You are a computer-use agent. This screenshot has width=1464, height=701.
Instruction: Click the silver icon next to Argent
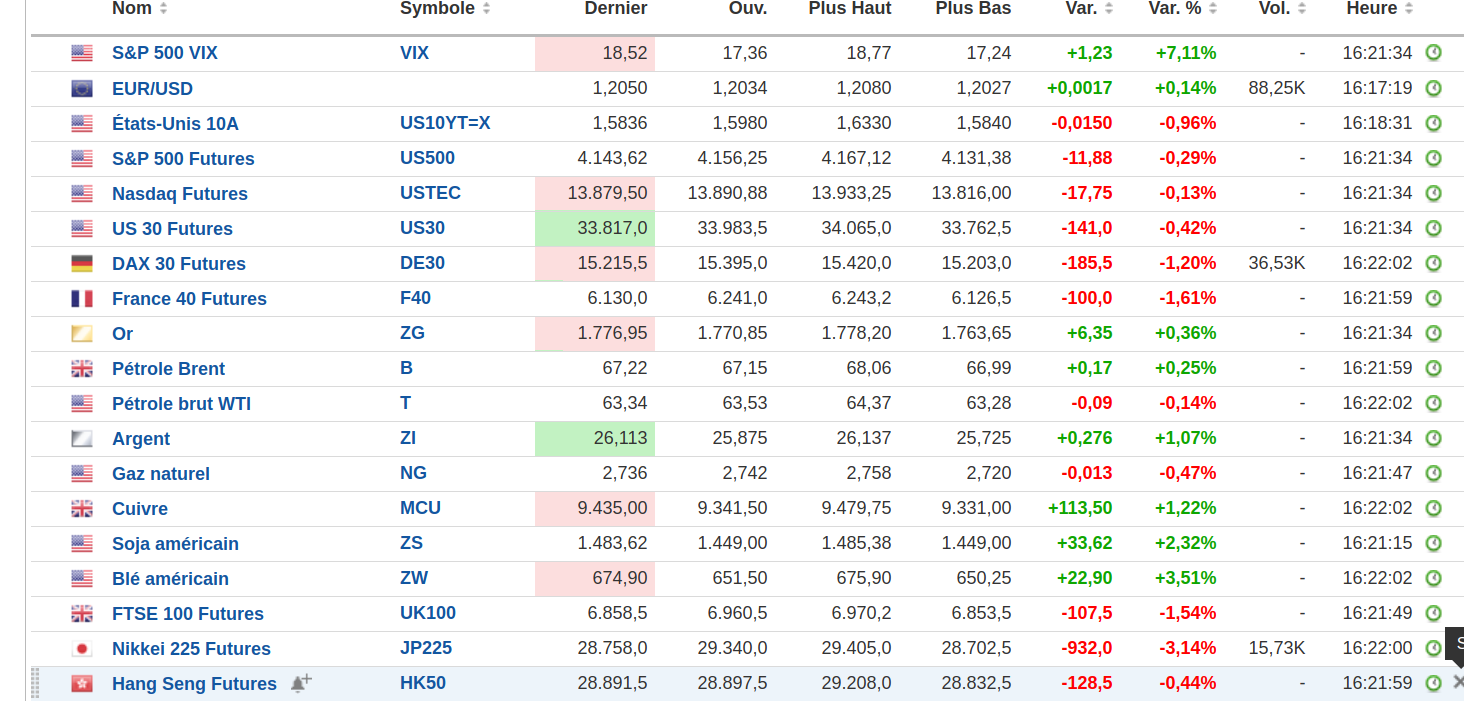point(82,439)
